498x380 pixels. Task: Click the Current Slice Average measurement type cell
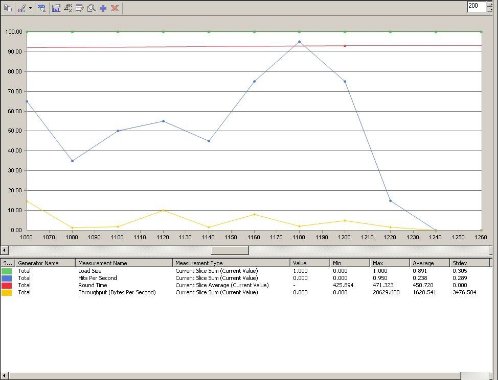pos(222,285)
